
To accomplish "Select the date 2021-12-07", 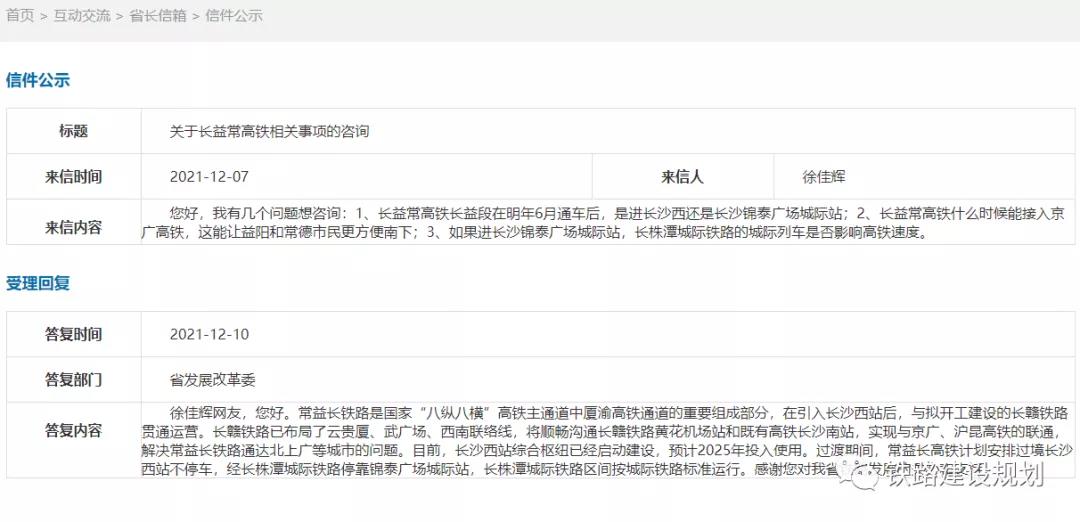I will (x=209, y=176).
